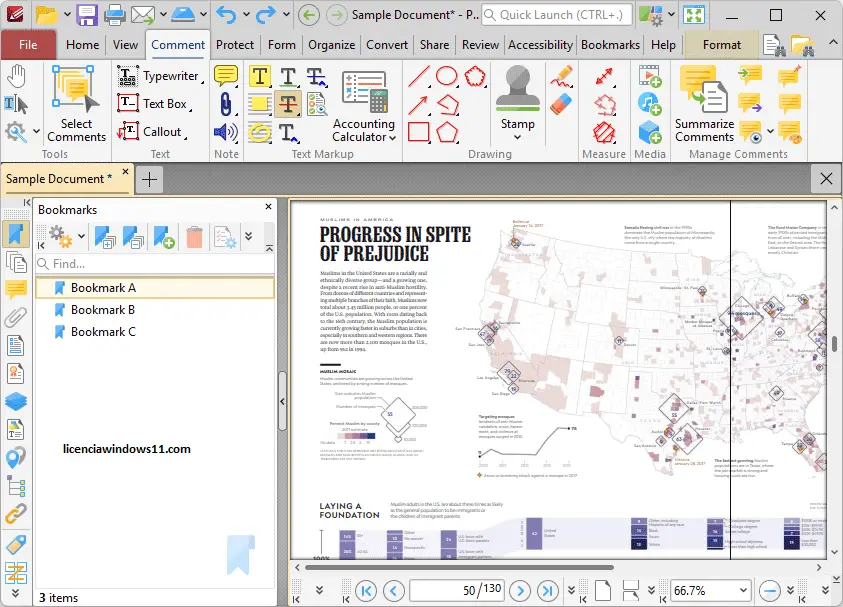Click the Select Comments button
This screenshot has width=843, height=607.
76,105
